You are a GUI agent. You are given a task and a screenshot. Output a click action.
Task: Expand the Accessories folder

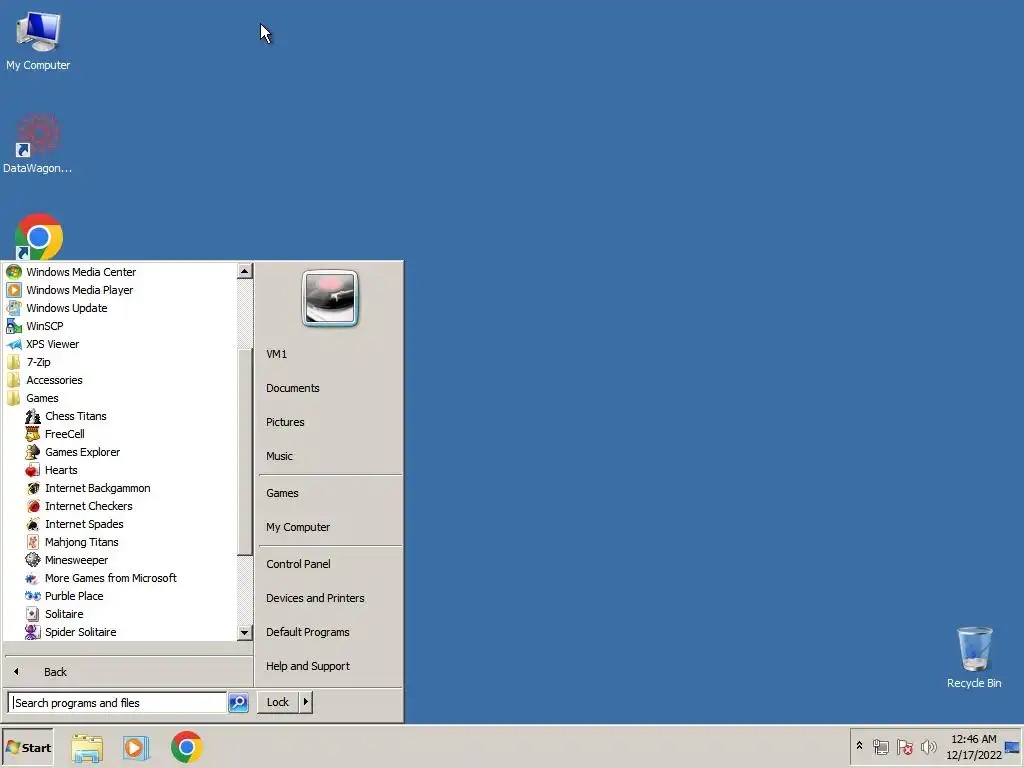54,380
